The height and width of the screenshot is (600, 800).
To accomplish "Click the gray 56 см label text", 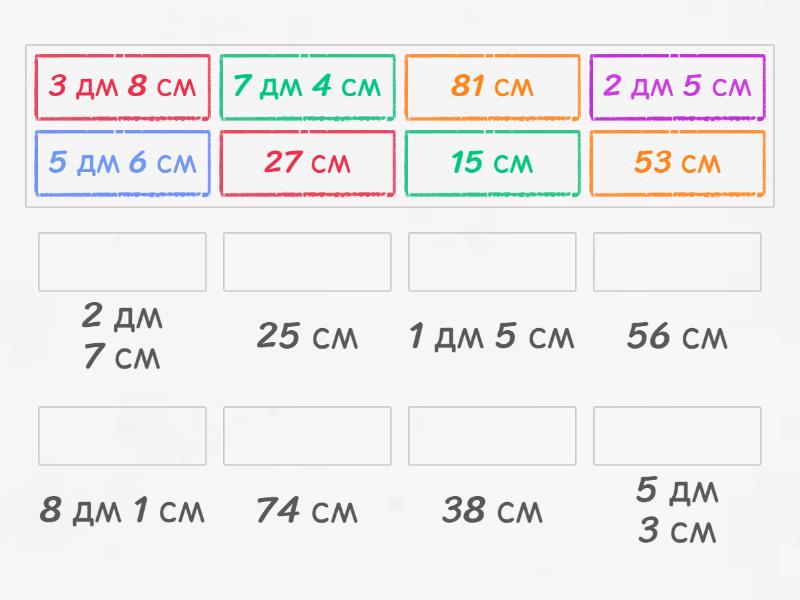I will point(677,337).
